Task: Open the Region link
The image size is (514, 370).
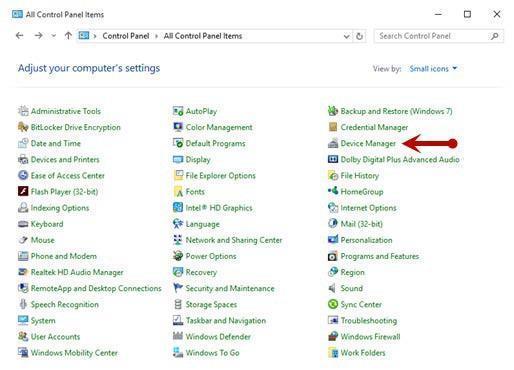Action: coord(352,272)
